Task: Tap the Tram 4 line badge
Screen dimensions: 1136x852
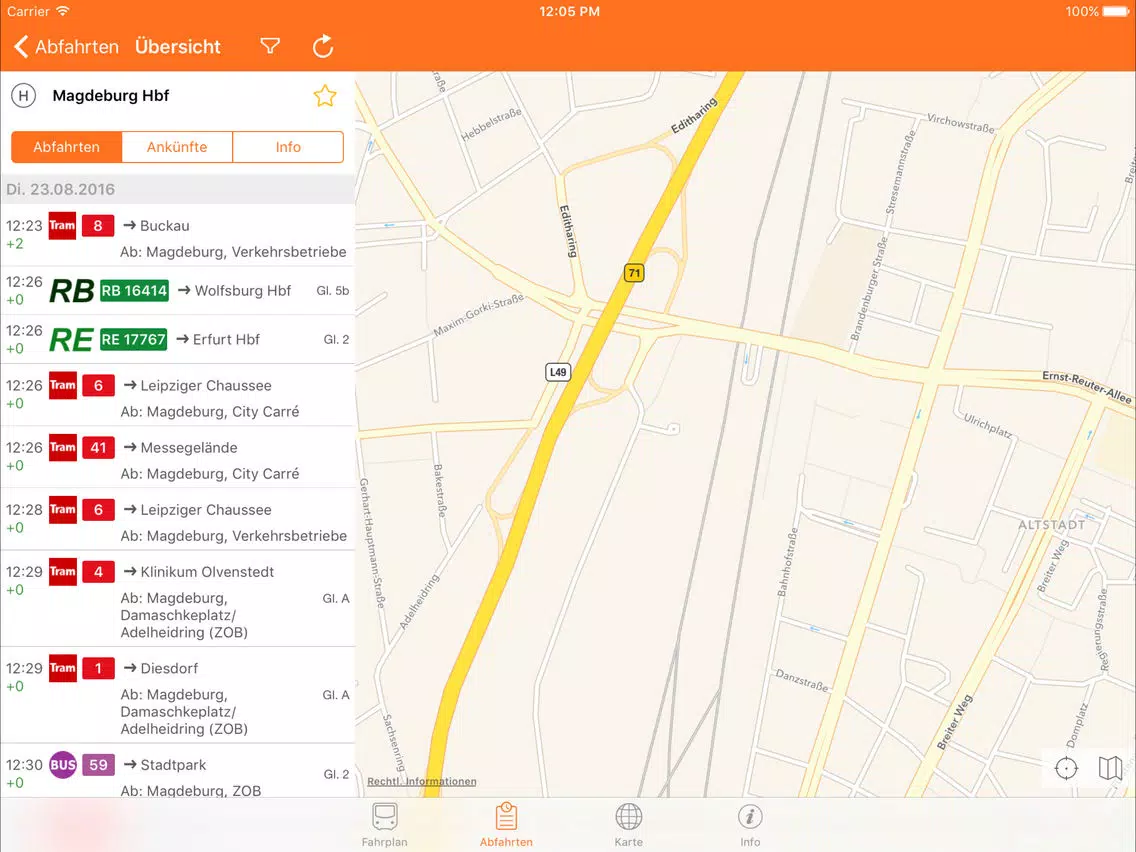Action: tap(98, 572)
